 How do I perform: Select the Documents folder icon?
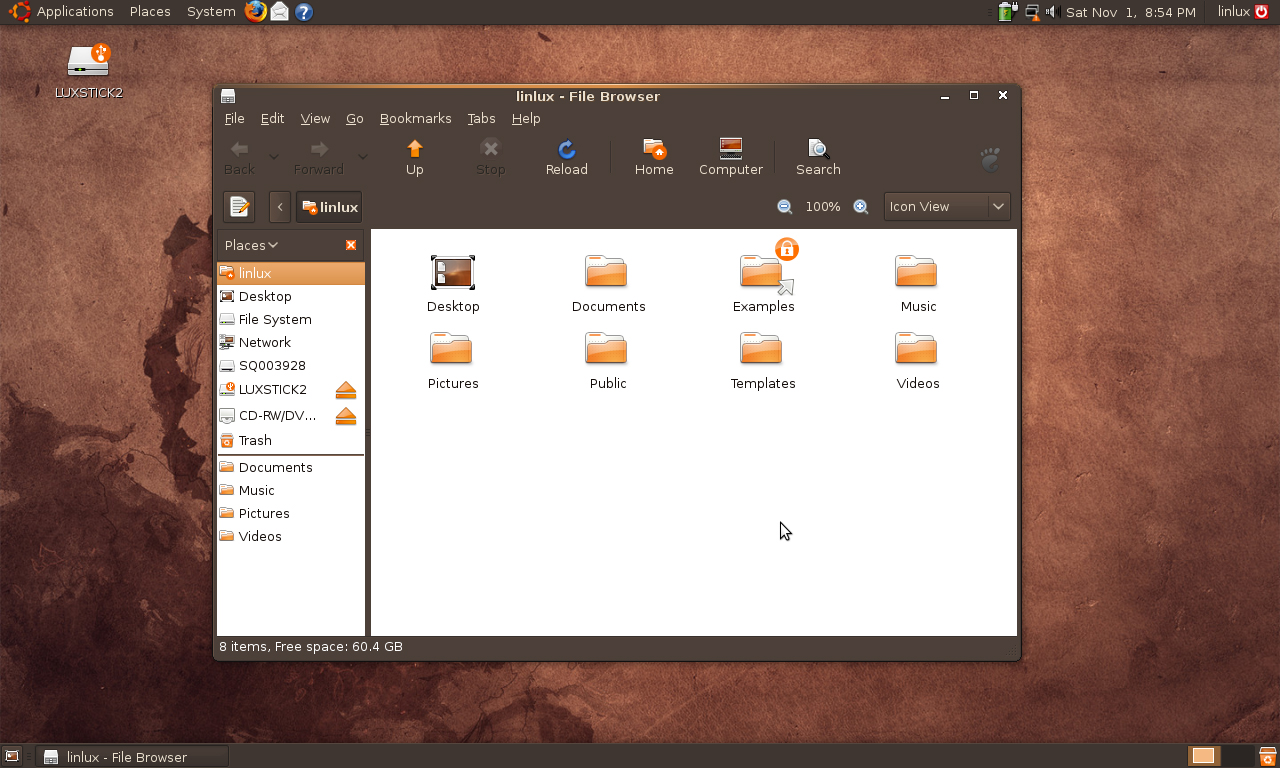click(606, 272)
